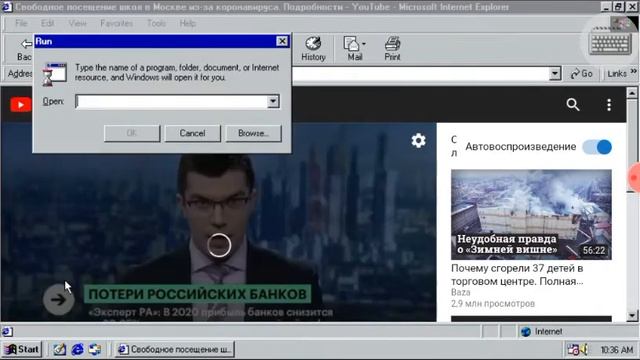Image resolution: width=640 pixels, height=360 pixels.
Task: Click the Go button
Action: (x=582, y=74)
